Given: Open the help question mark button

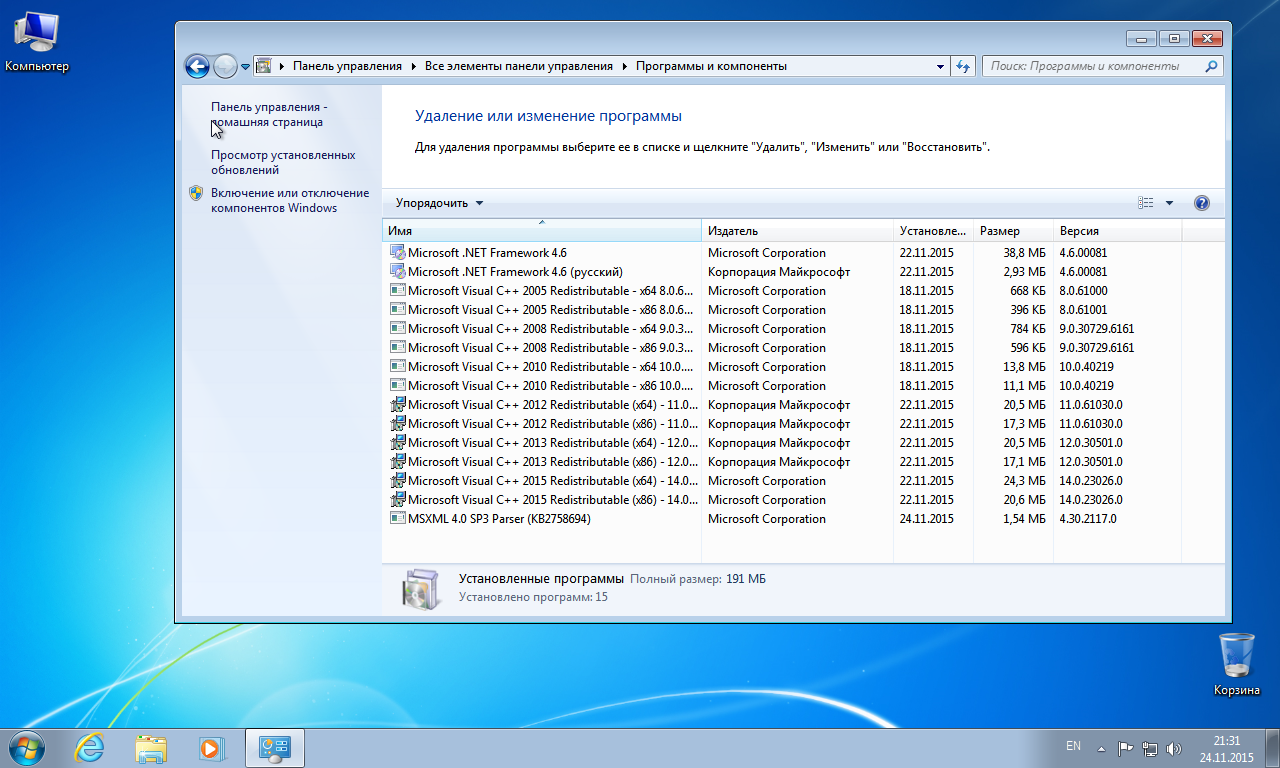Looking at the screenshot, I should [x=1202, y=203].
